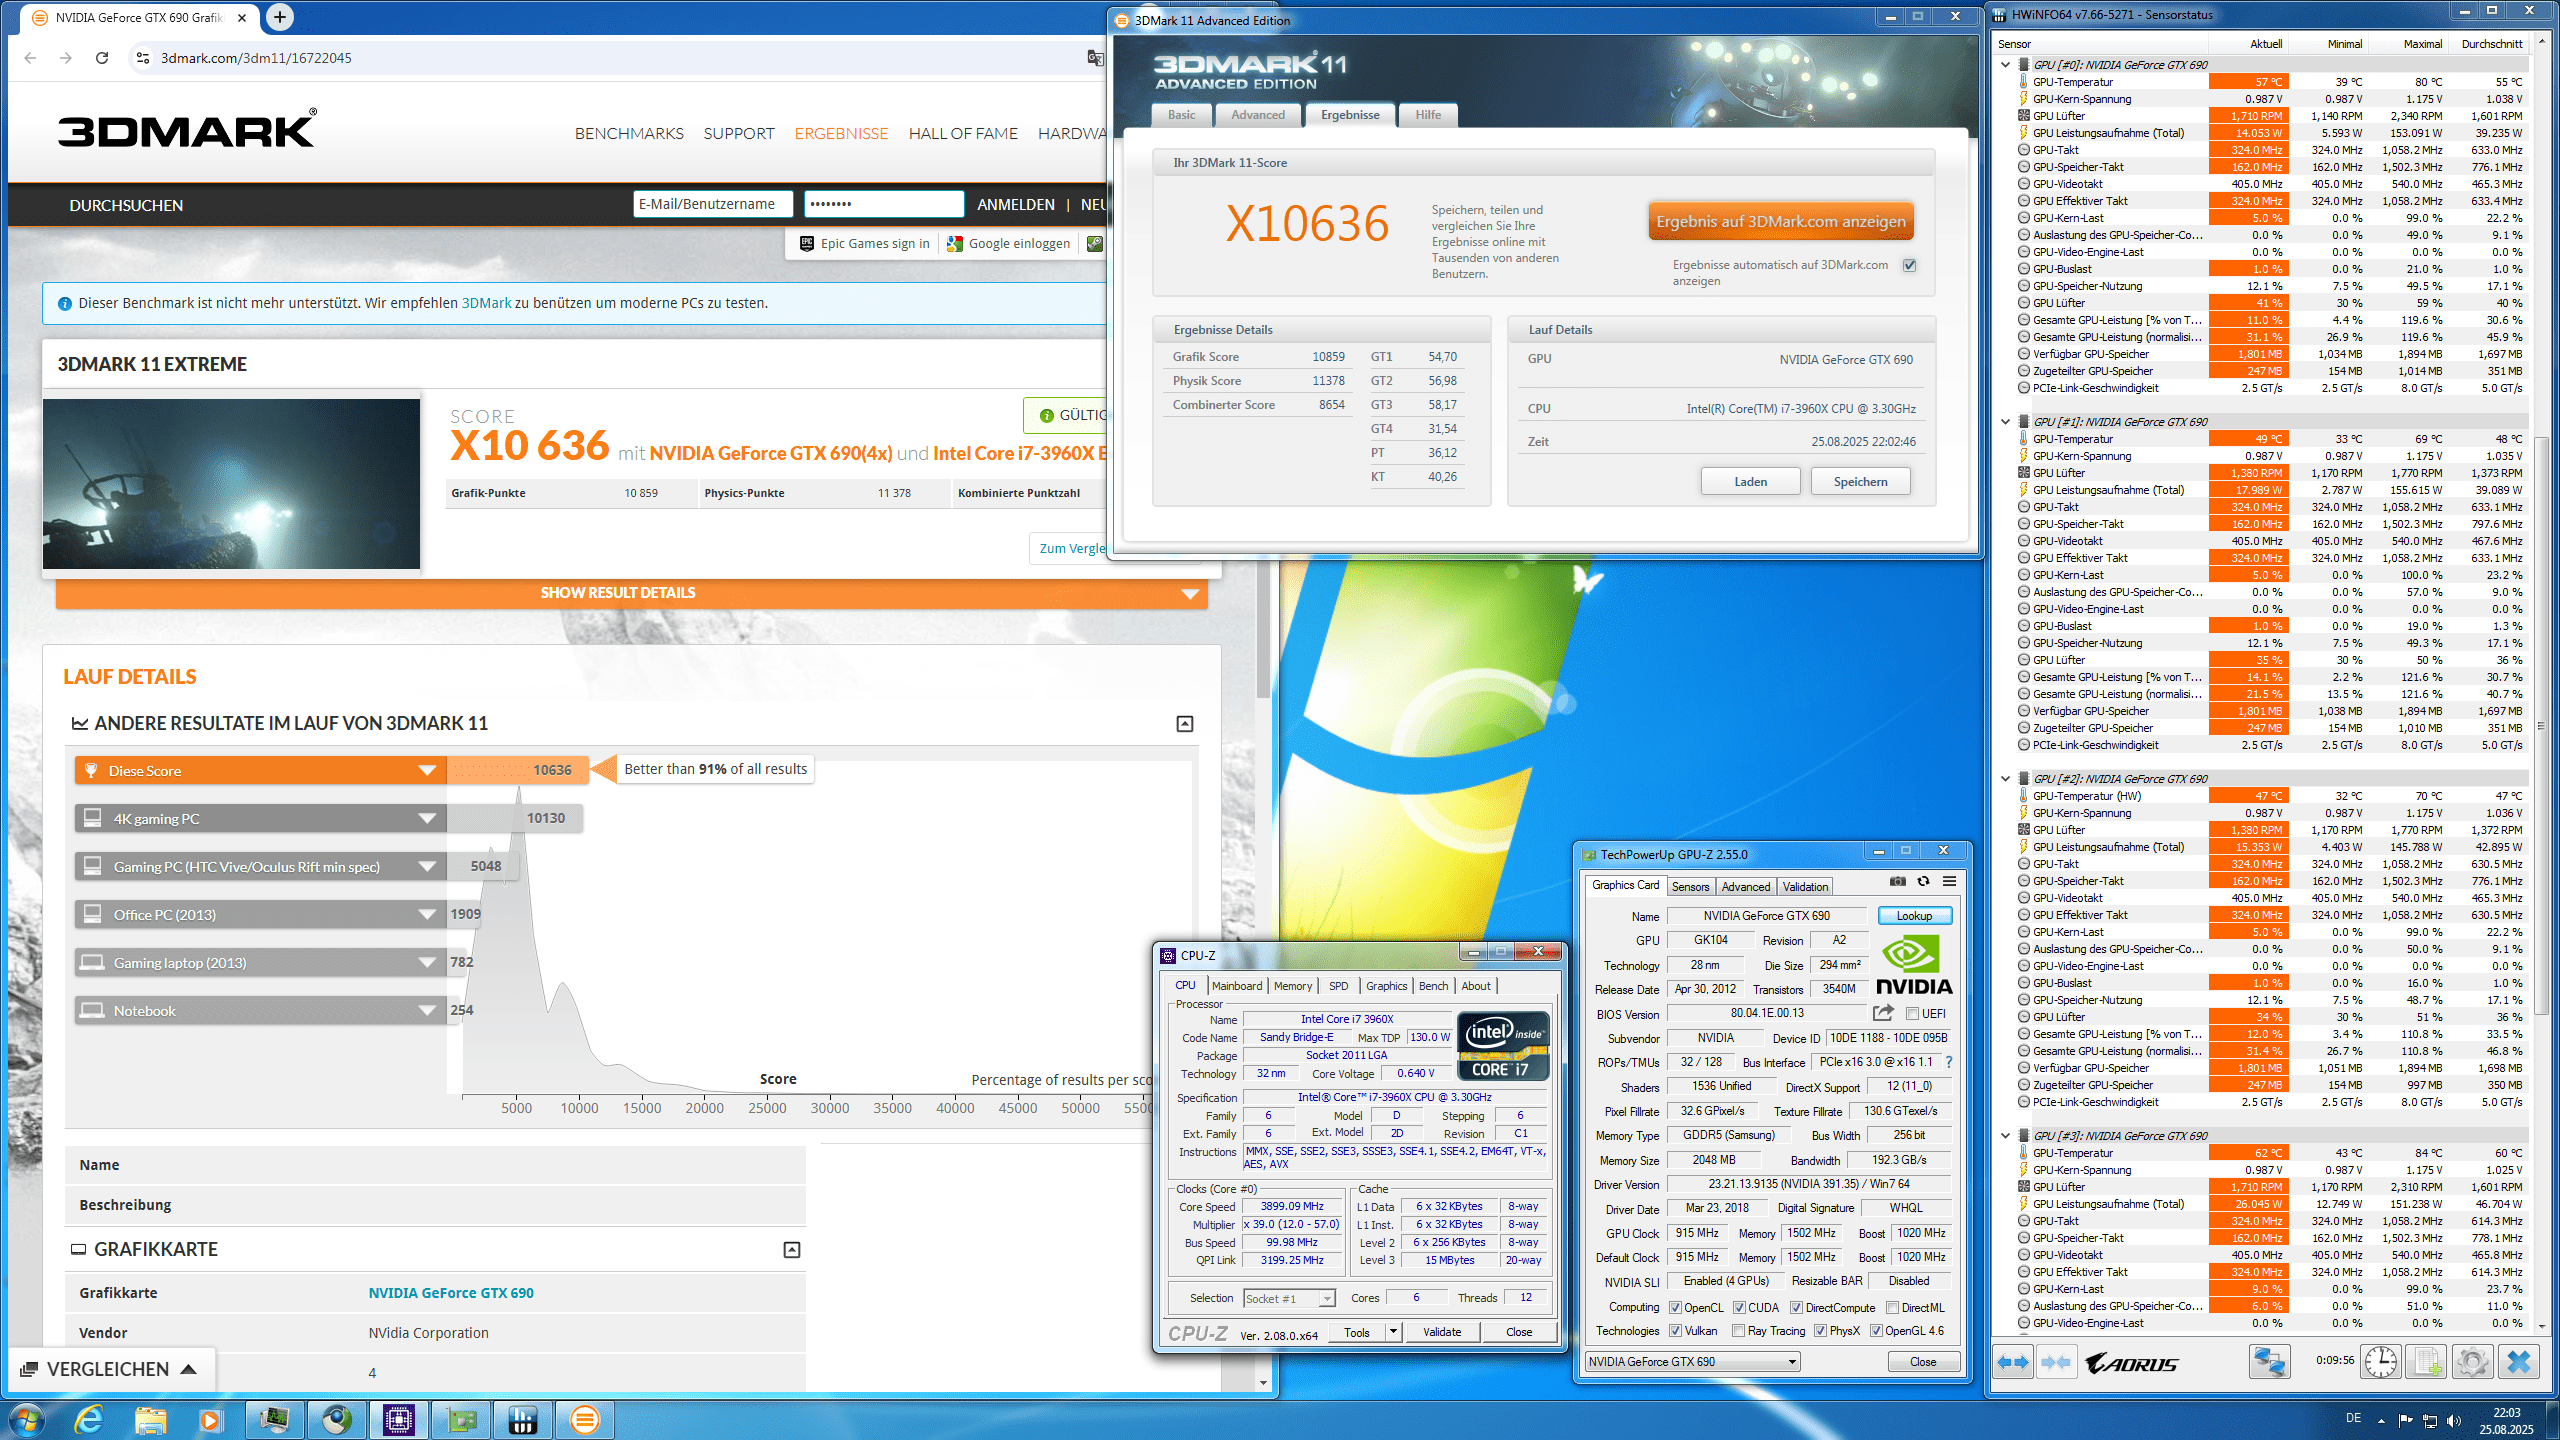The width and height of the screenshot is (2560, 1440).
Task: Click the Bus Interface question mark
Action: tap(1949, 1062)
